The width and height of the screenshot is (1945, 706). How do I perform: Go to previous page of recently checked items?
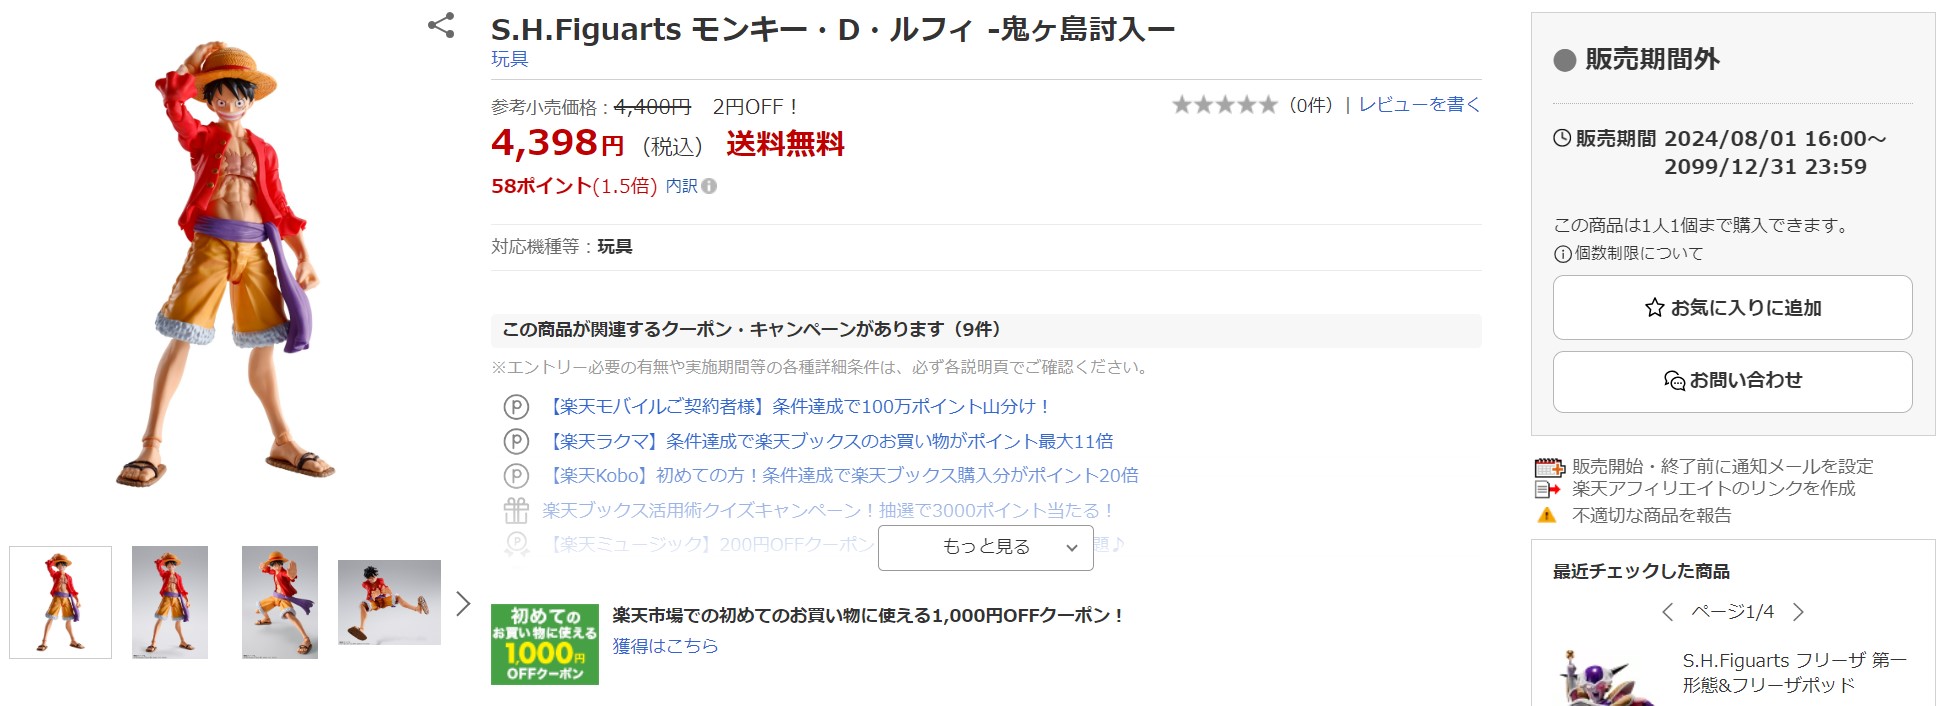tap(1667, 612)
